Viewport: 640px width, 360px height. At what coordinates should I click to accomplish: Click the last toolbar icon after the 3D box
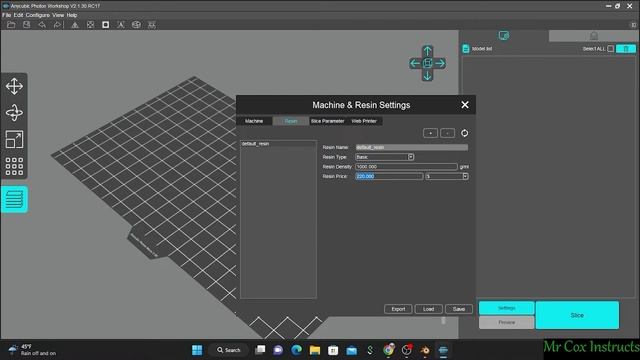tap(151, 25)
